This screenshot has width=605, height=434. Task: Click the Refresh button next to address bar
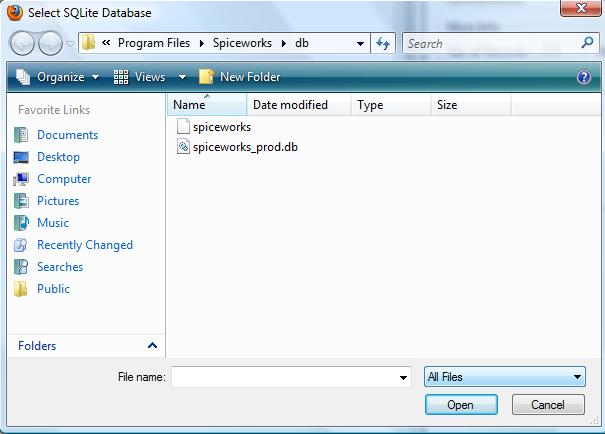click(x=383, y=43)
